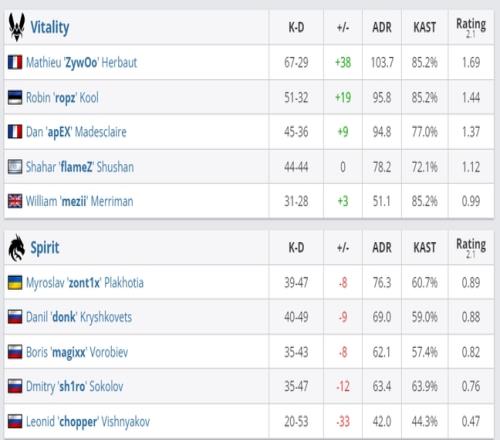500x440 pixels.
Task: Click the Vitality team logo icon
Action: [x=16, y=27]
